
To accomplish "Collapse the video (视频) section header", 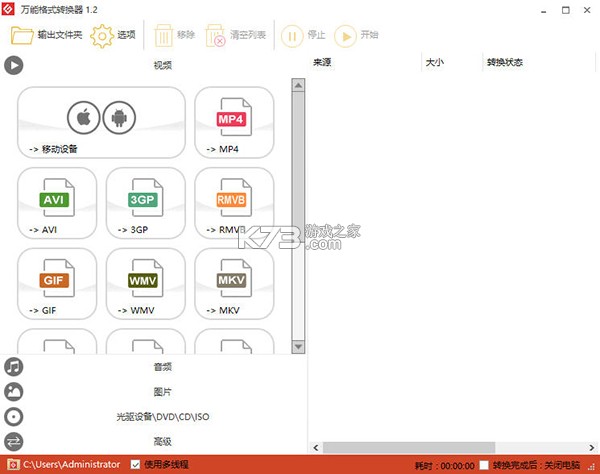I will pos(153,65).
